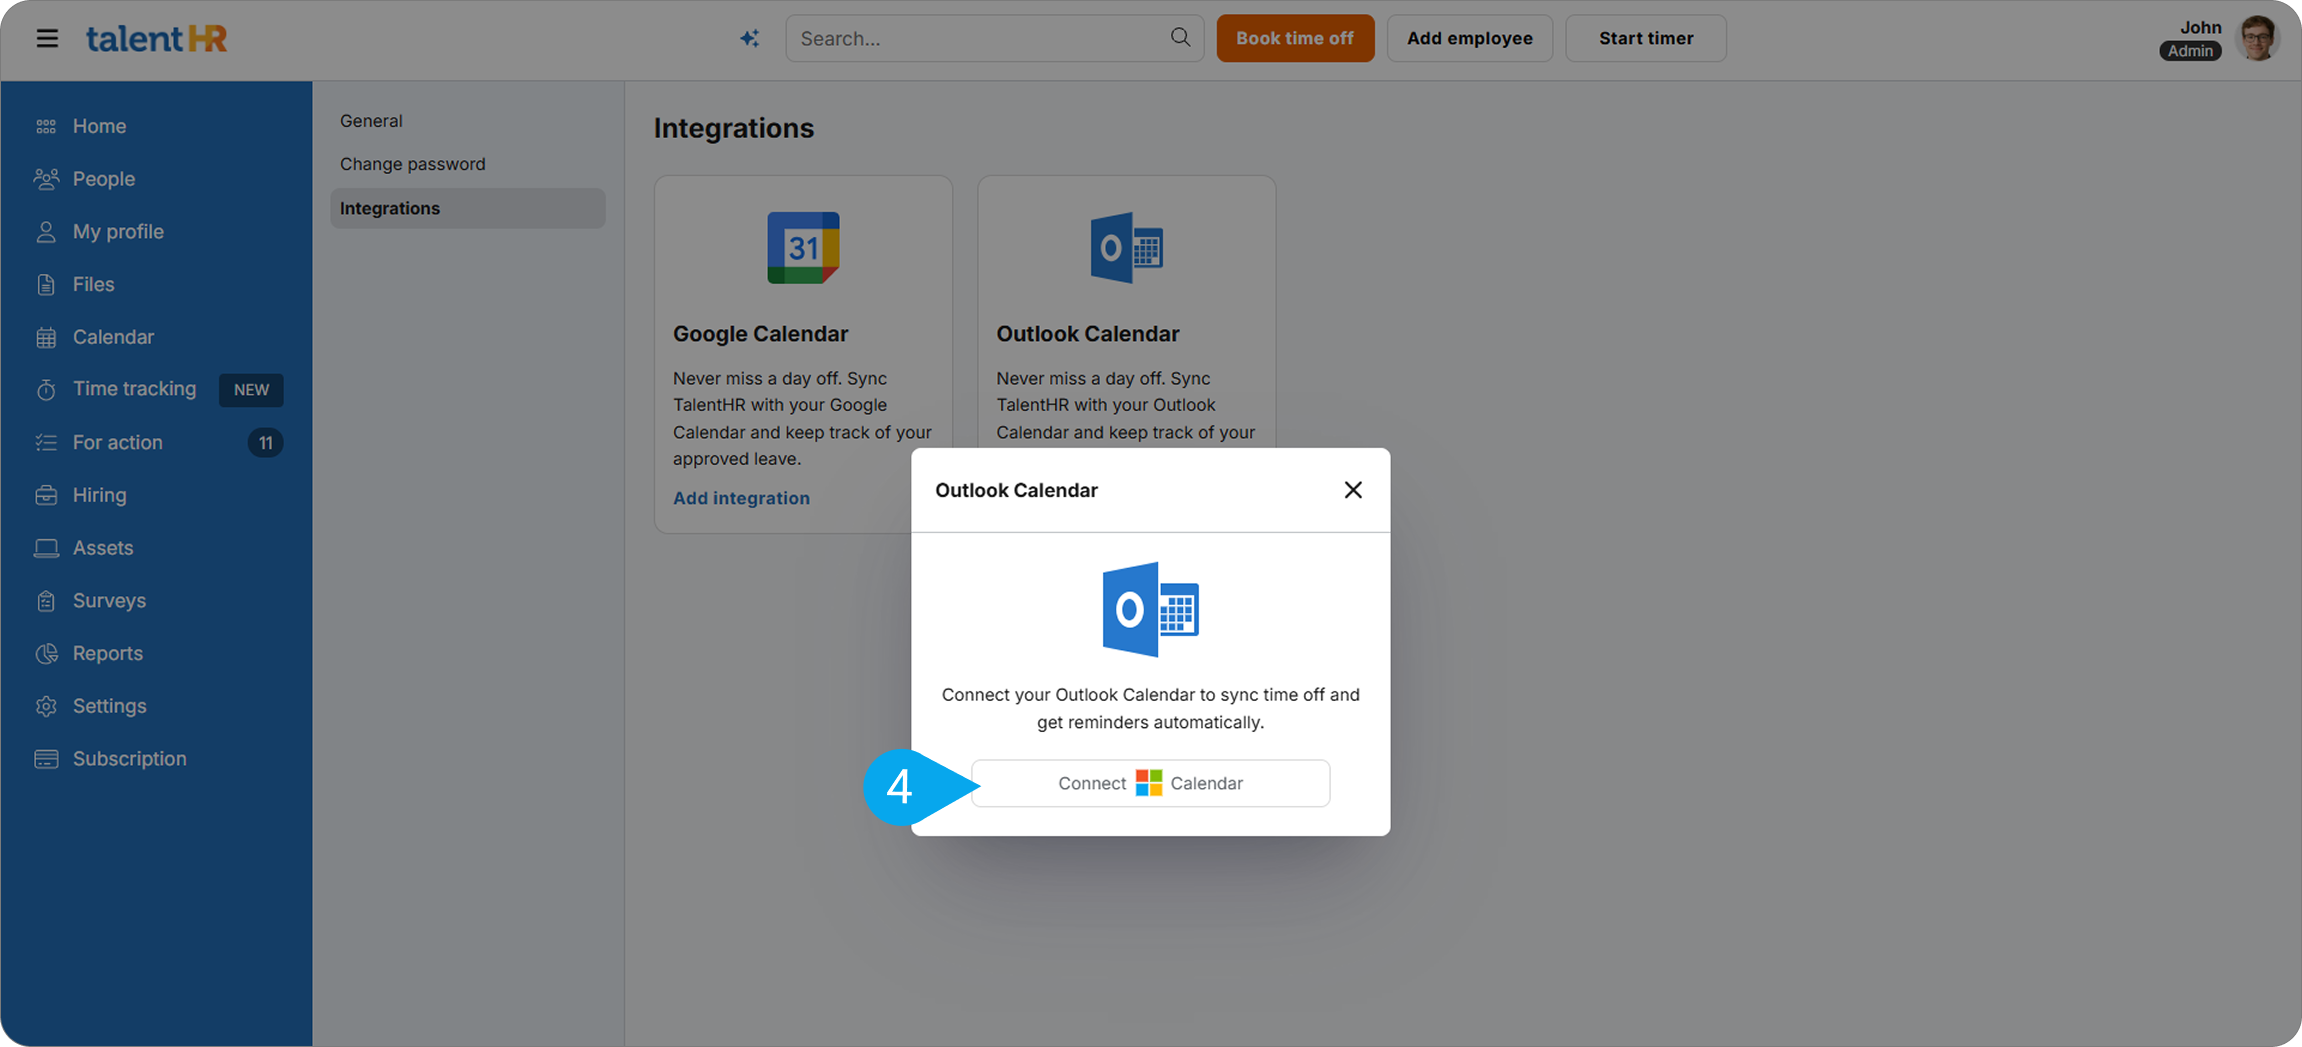
Task: Click the Settings gear icon
Action: click(x=46, y=706)
